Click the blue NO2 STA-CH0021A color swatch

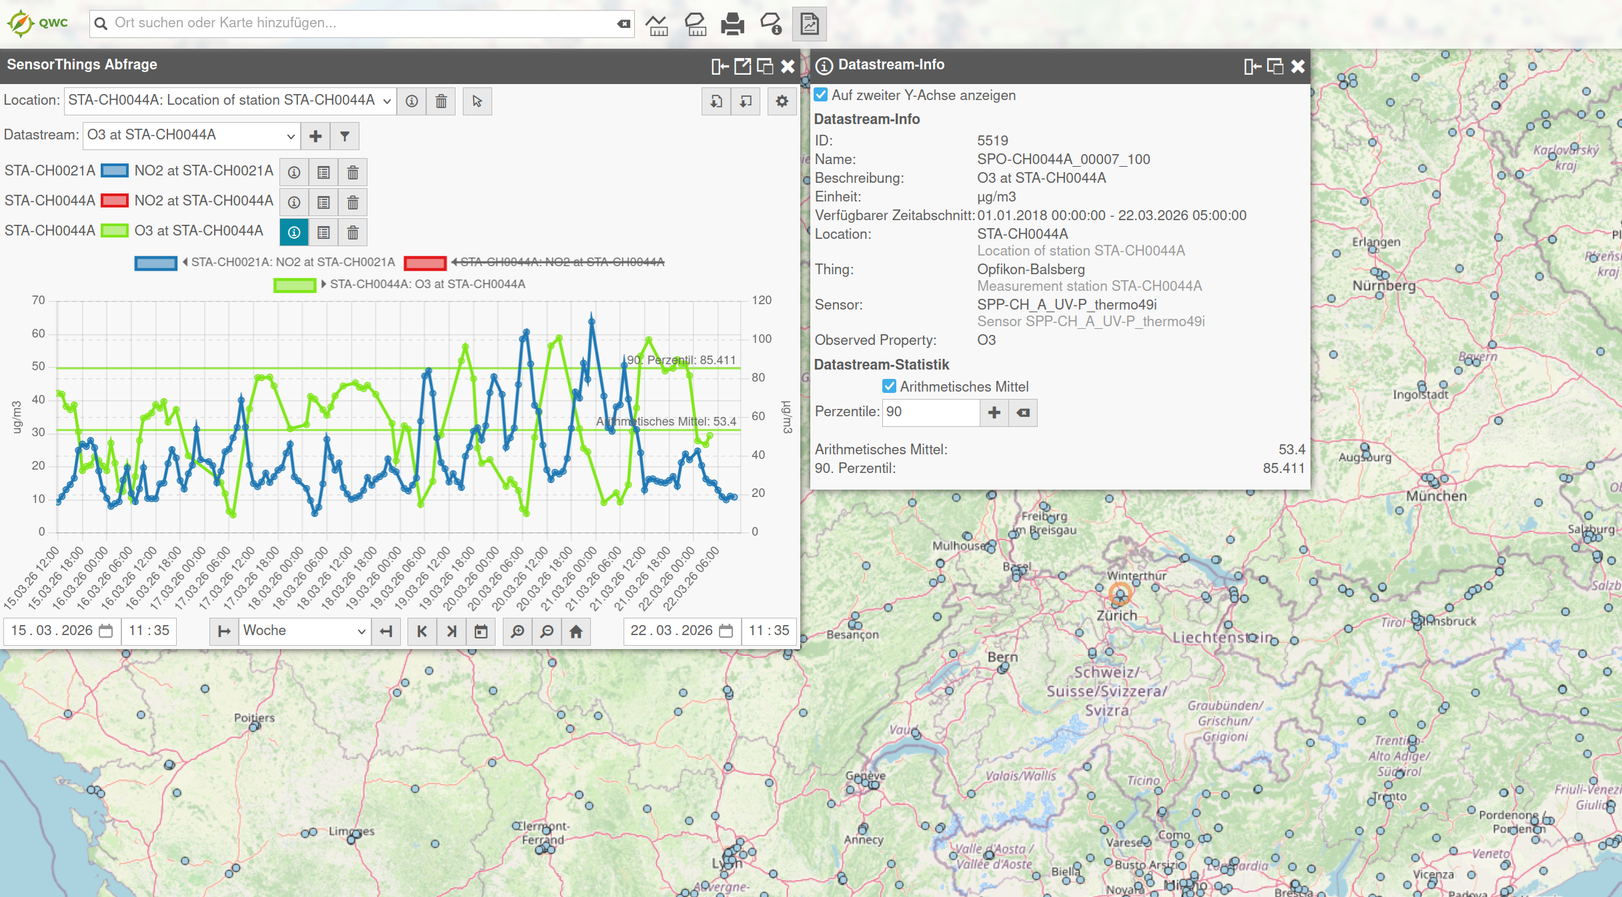tap(115, 171)
